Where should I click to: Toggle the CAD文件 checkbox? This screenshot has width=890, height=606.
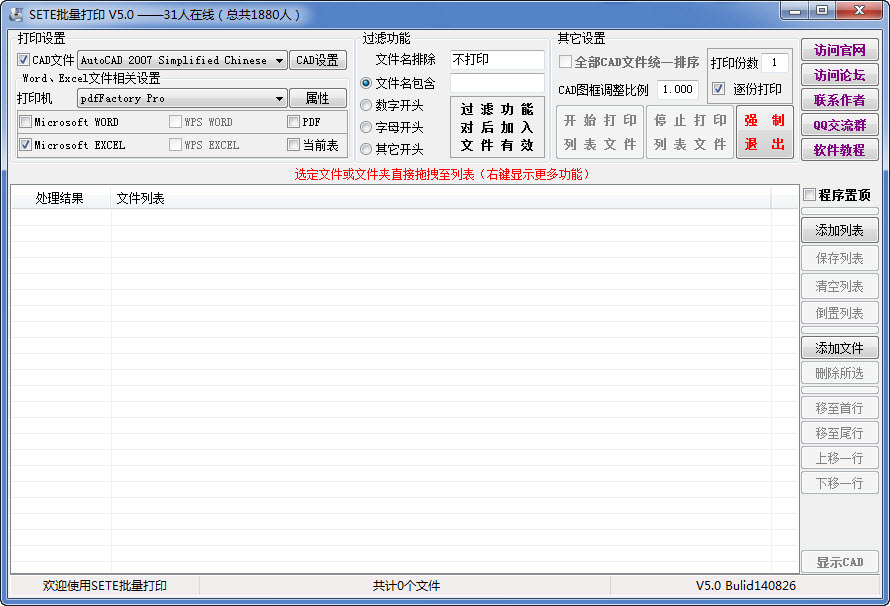[x=23, y=60]
